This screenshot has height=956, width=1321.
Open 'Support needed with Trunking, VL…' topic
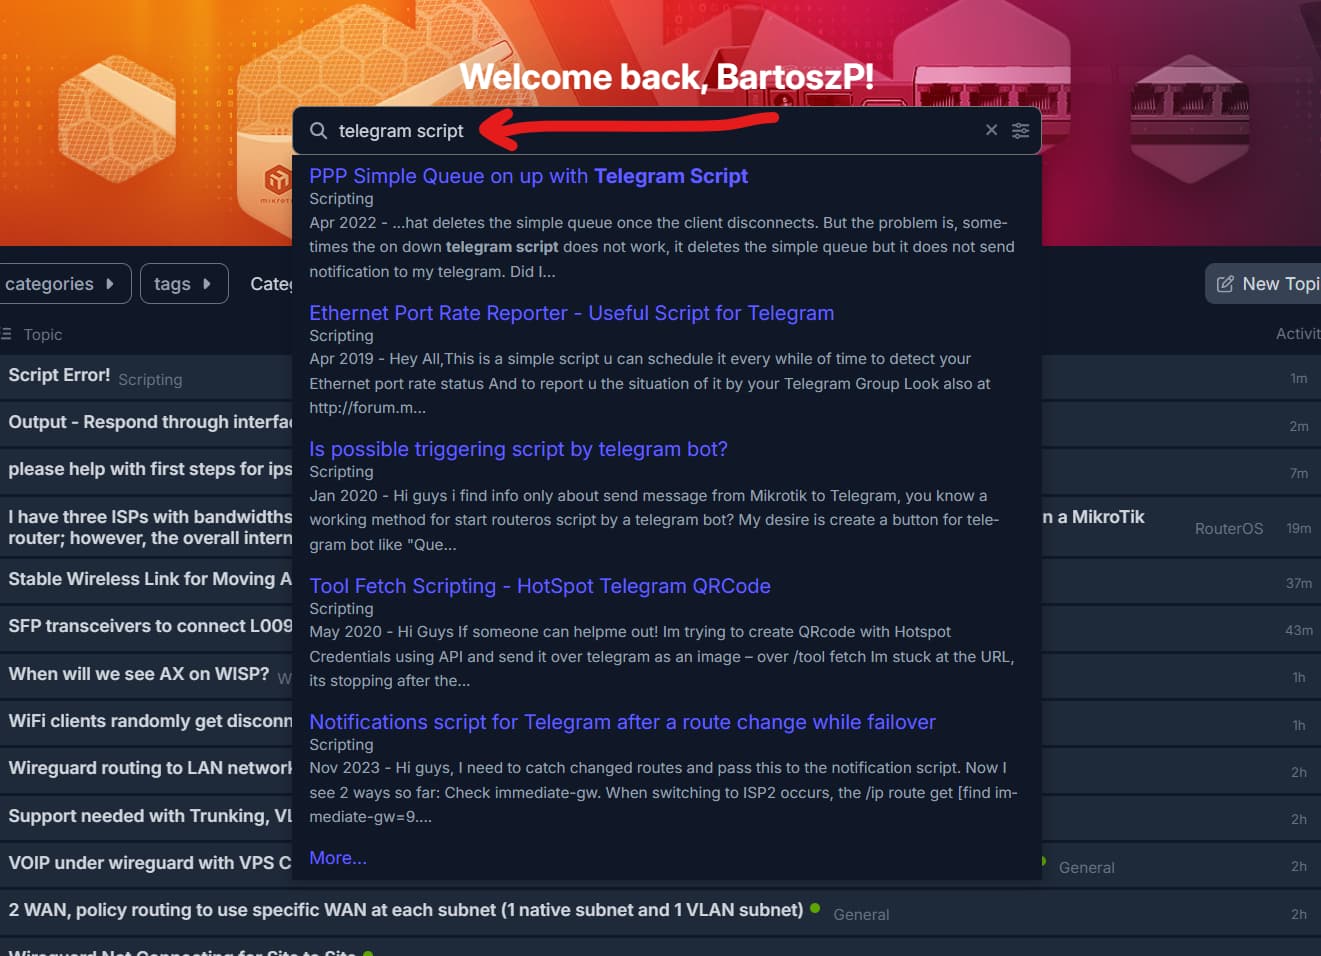coord(150,816)
